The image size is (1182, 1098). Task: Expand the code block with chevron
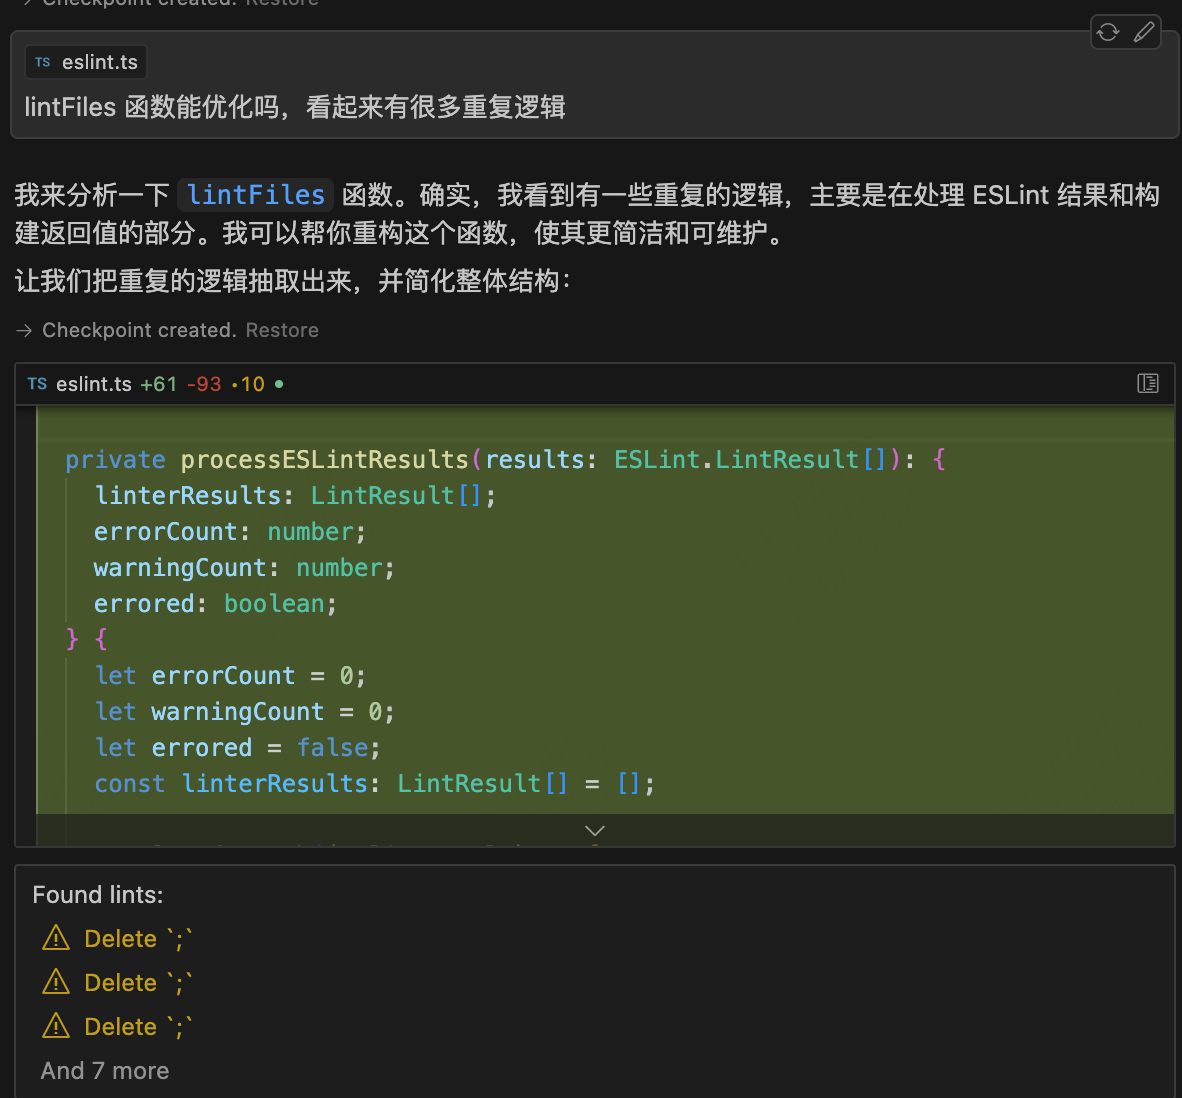tap(595, 831)
